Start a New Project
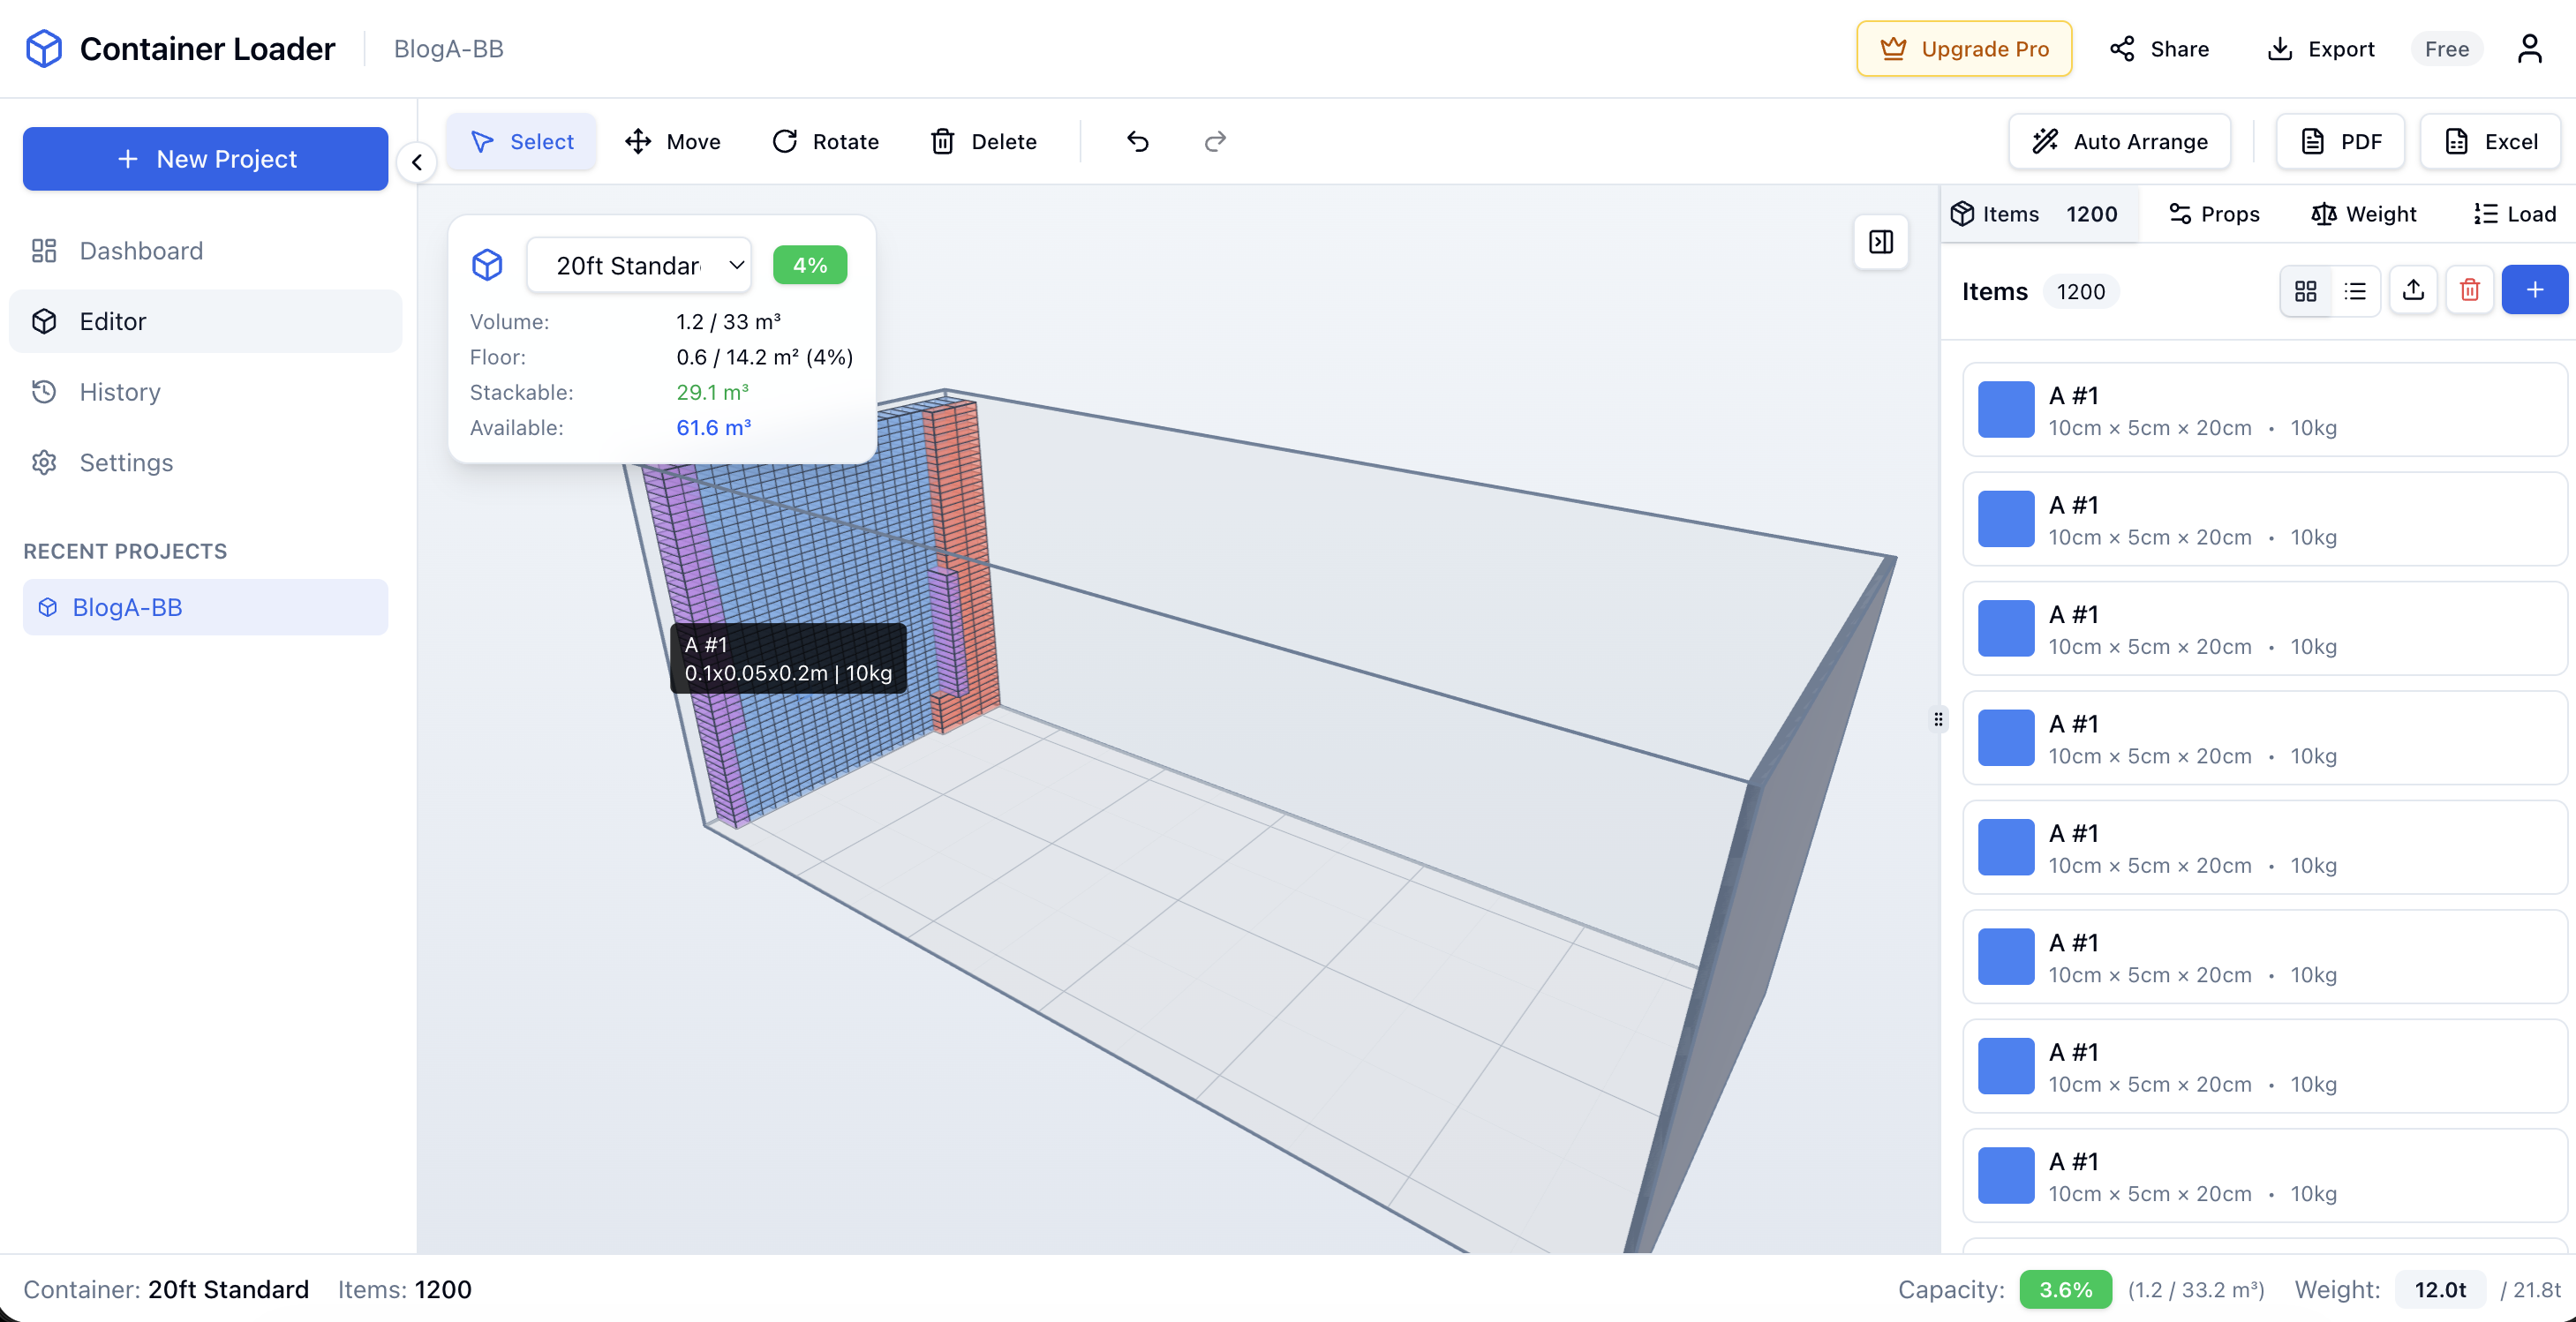2576x1322 pixels. tap(204, 158)
